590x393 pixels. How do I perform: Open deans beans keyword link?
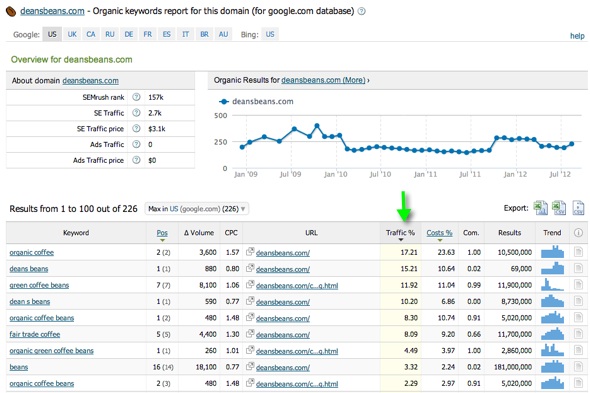click(x=29, y=269)
